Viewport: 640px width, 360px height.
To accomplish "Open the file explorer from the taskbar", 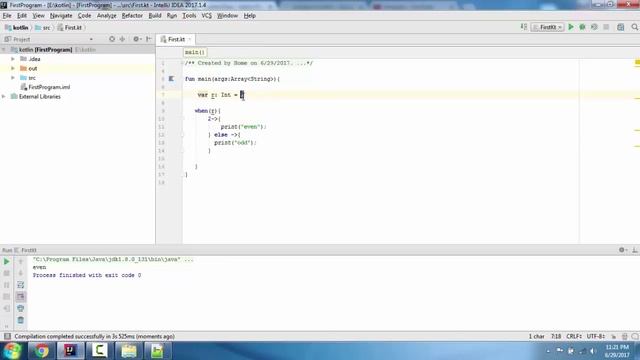I will tap(129, 351).
